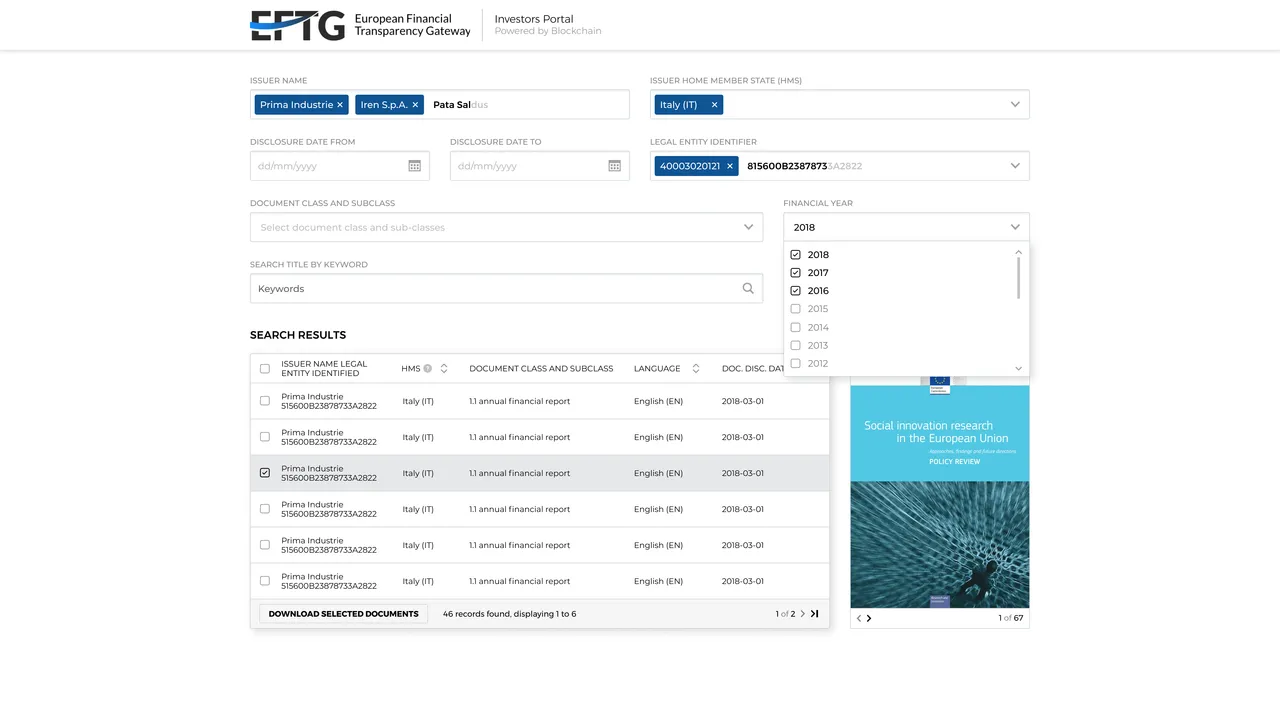The height and width of the screenshot is (720, 1280).
Task: Click the Disclosure Date To field
Action: 540,166
